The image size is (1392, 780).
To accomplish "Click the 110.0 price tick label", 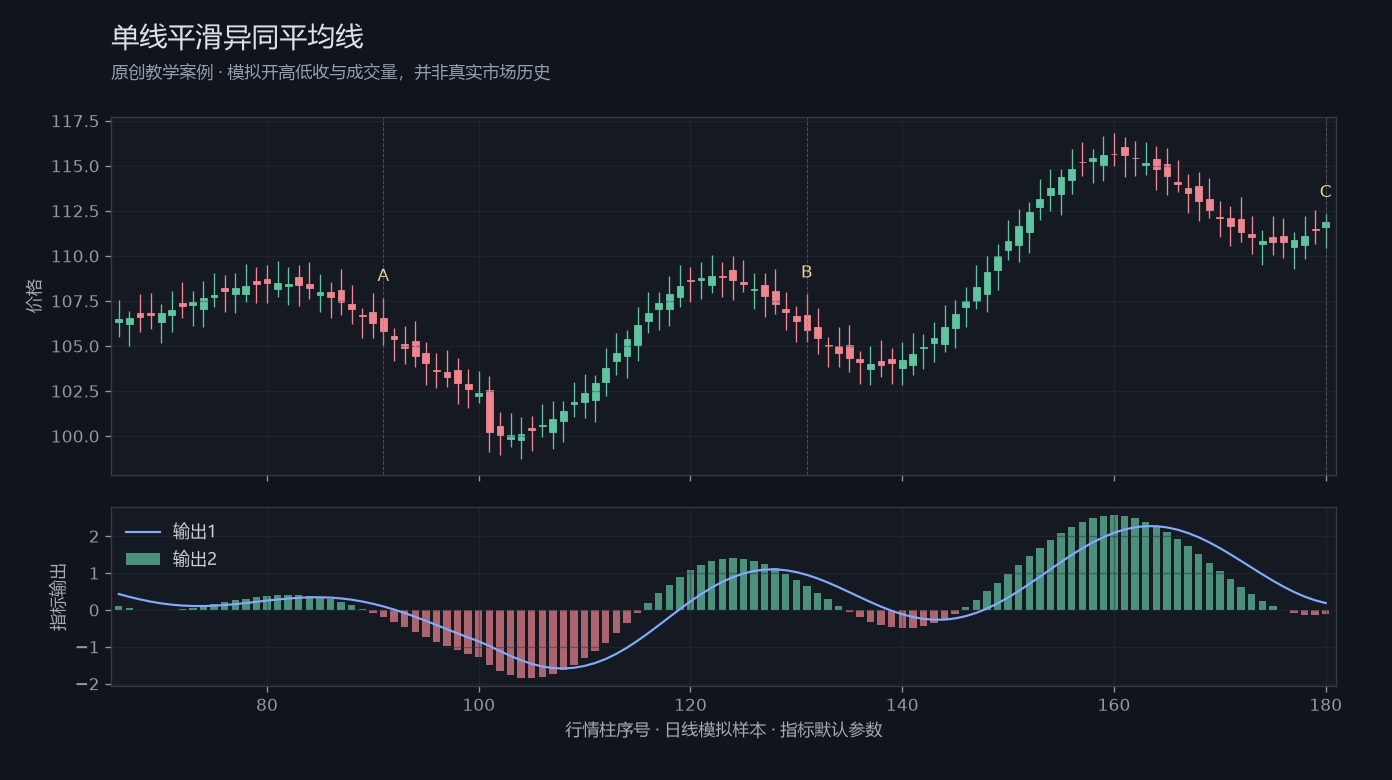I will (75, 256).
